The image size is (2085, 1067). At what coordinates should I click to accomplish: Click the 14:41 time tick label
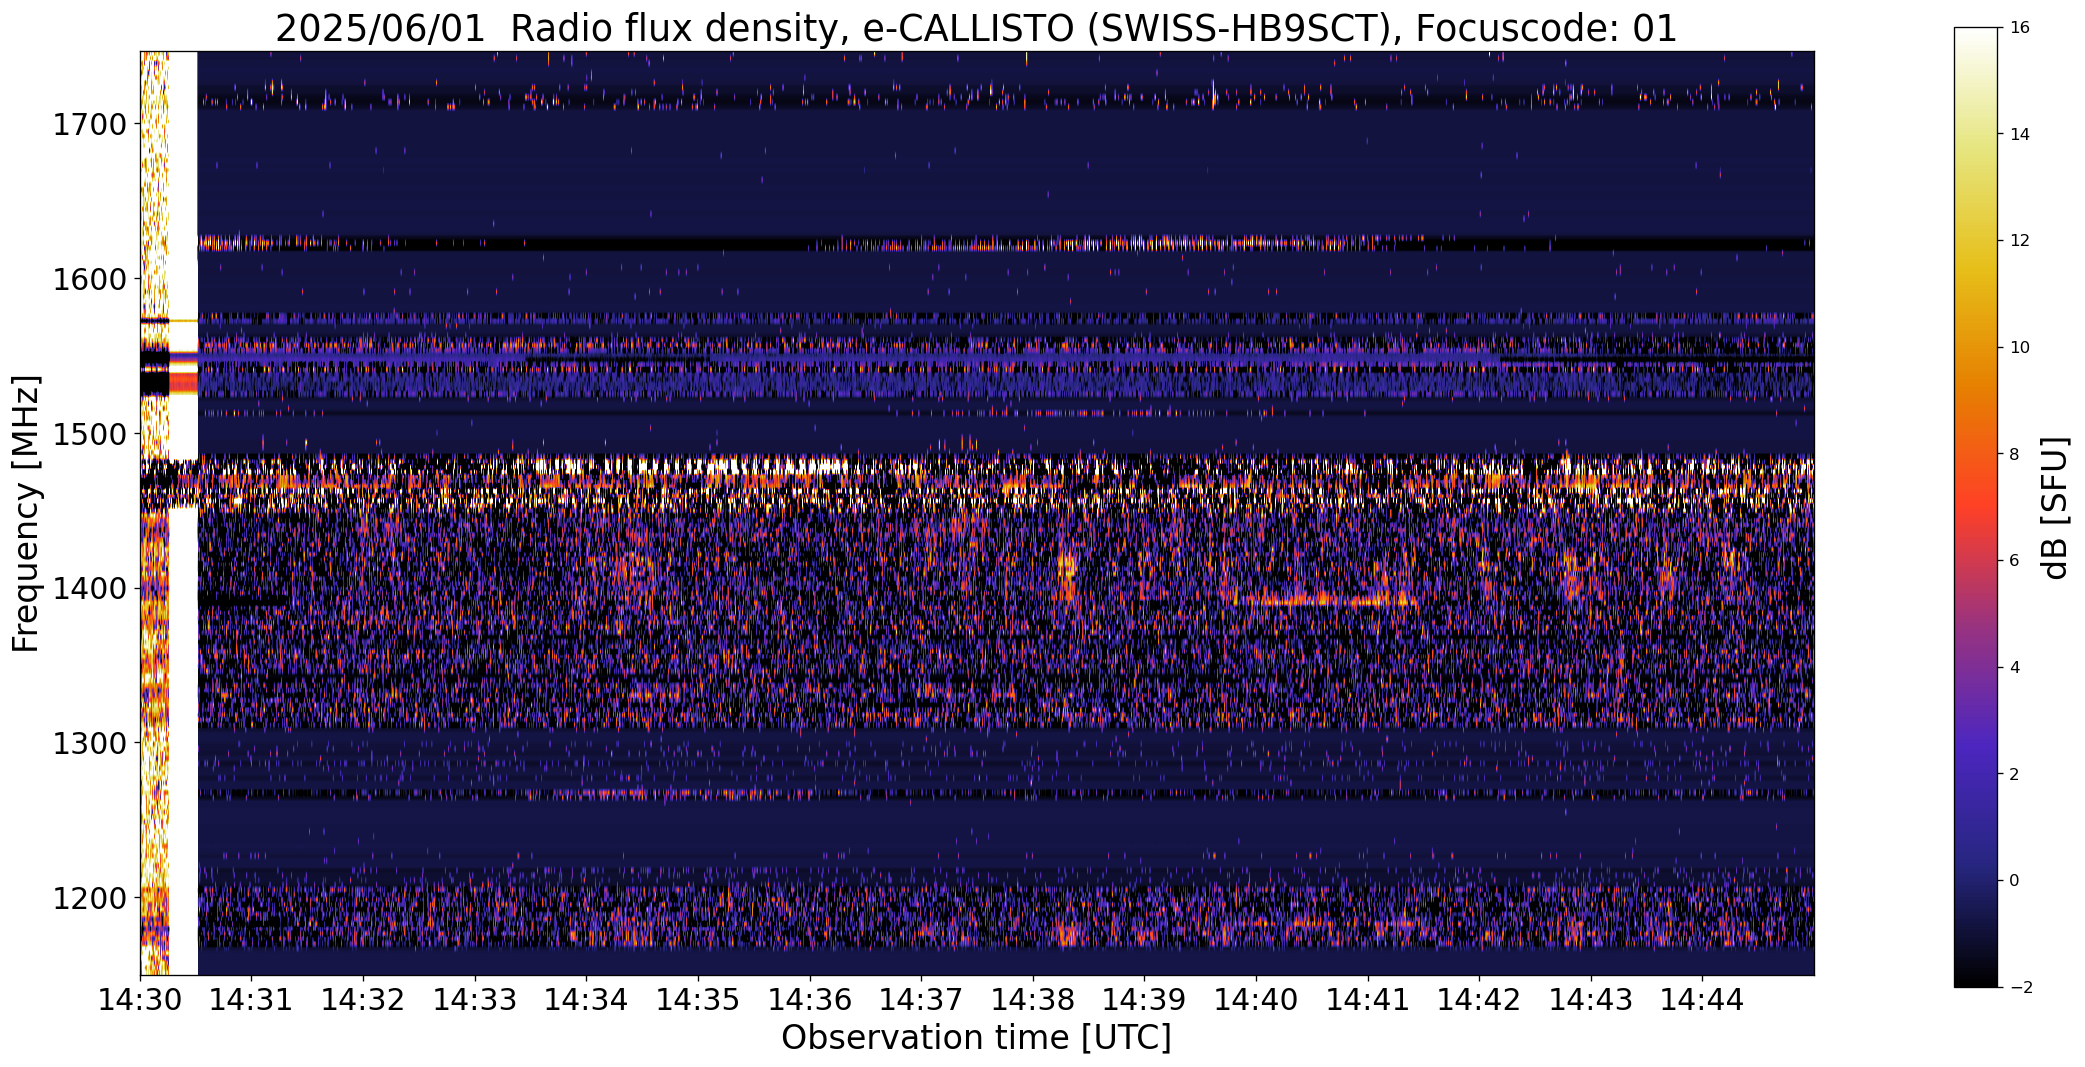(x=1368, y=1000)
